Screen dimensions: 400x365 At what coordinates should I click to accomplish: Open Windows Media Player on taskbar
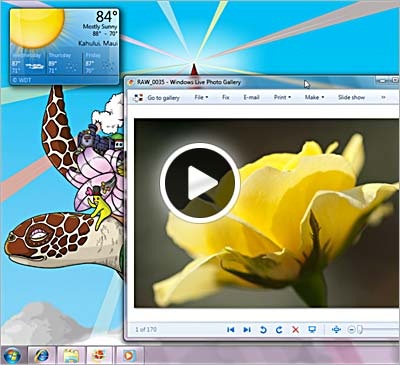click(129, 355)
